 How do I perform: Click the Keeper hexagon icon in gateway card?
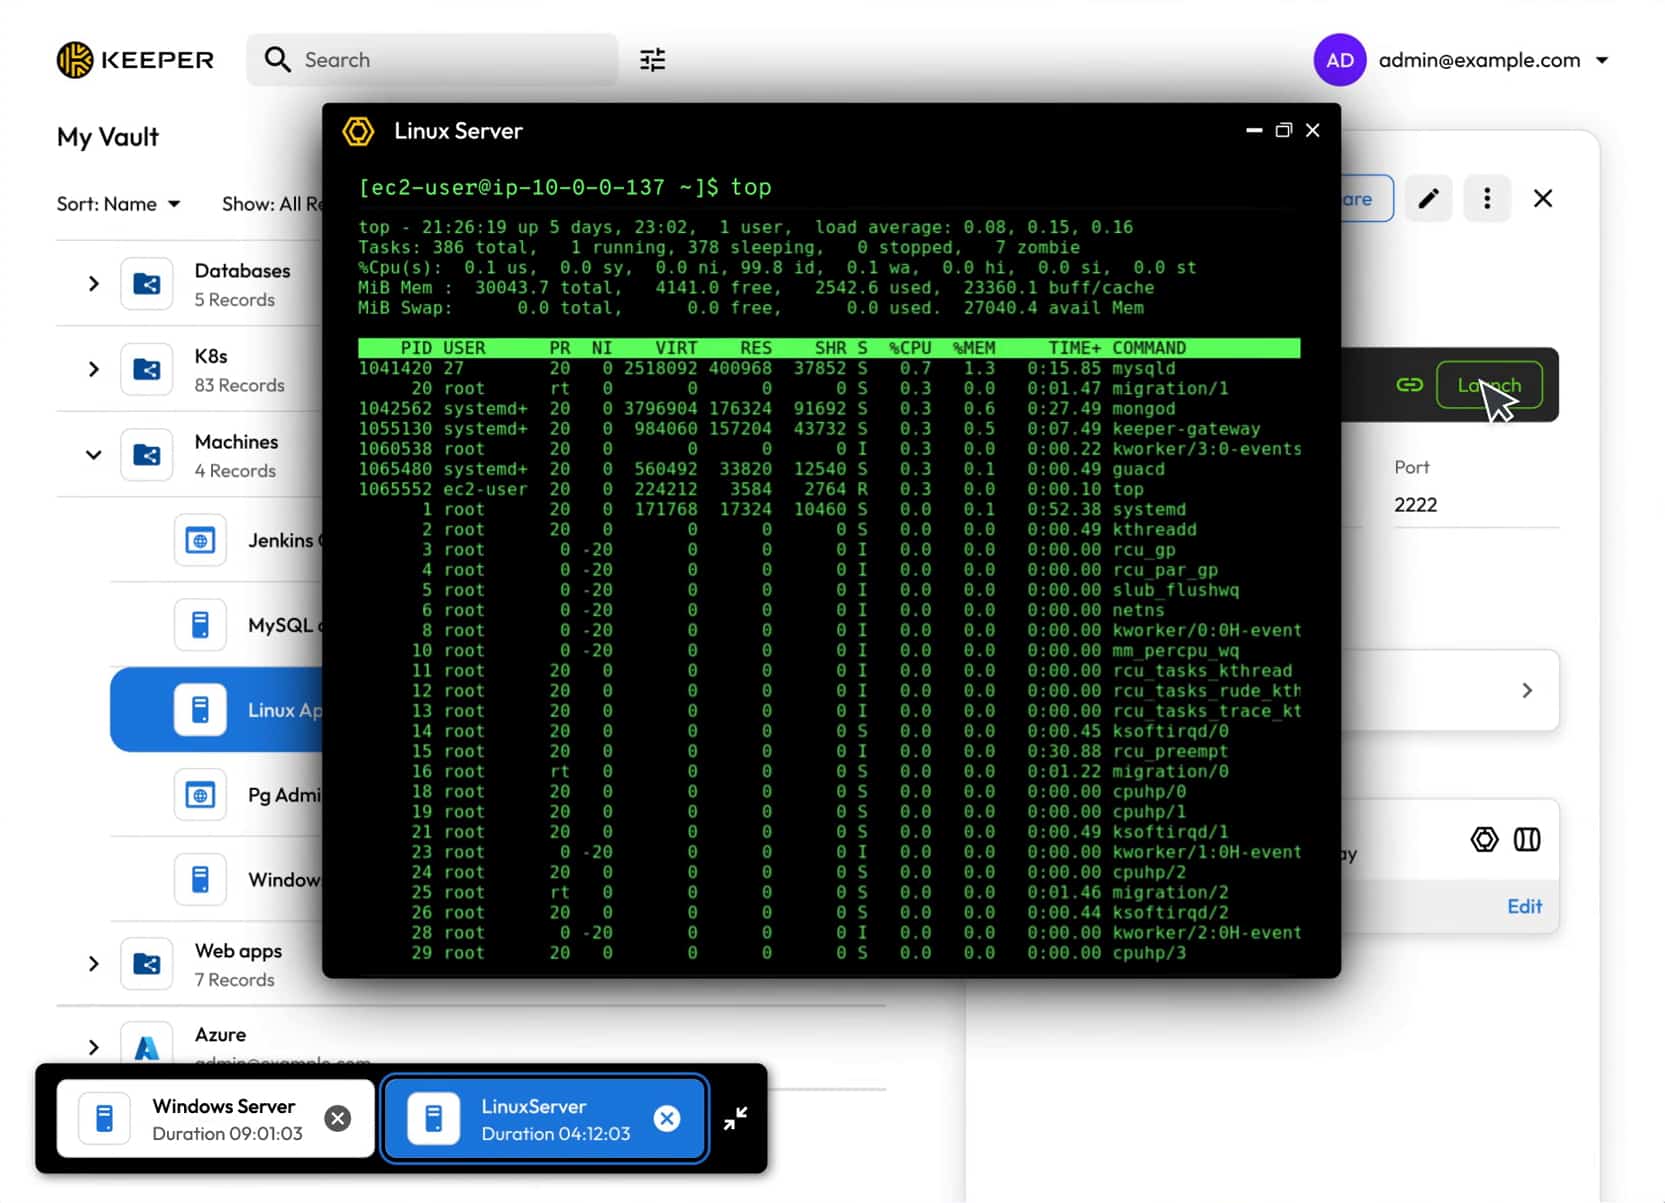[x=1484, y=840]
